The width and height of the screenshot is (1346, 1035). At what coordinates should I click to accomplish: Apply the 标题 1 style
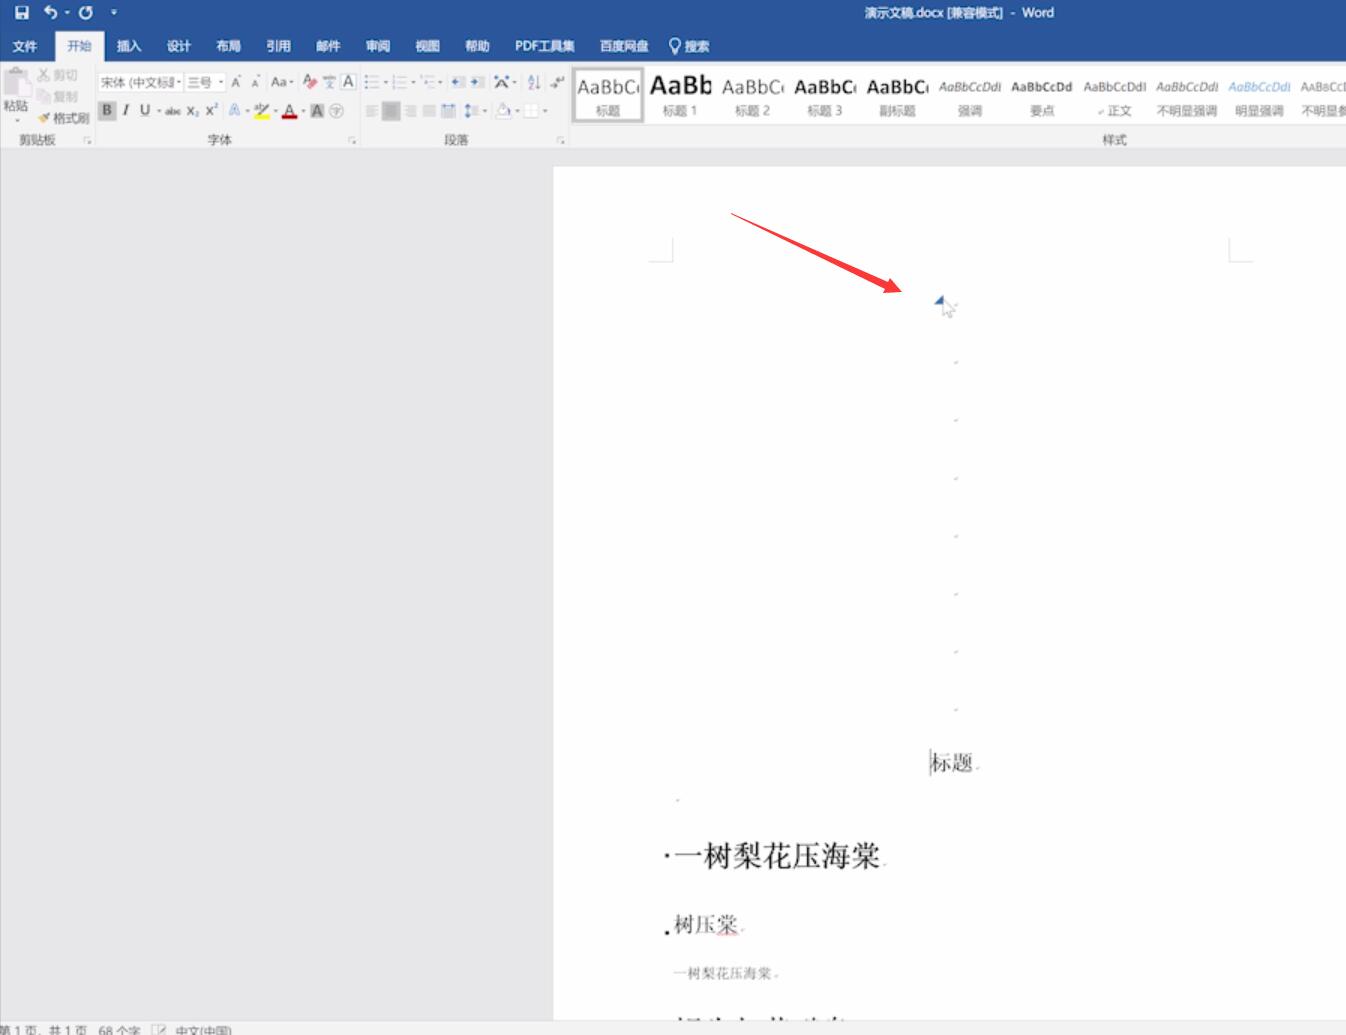(x=680, y=96)
